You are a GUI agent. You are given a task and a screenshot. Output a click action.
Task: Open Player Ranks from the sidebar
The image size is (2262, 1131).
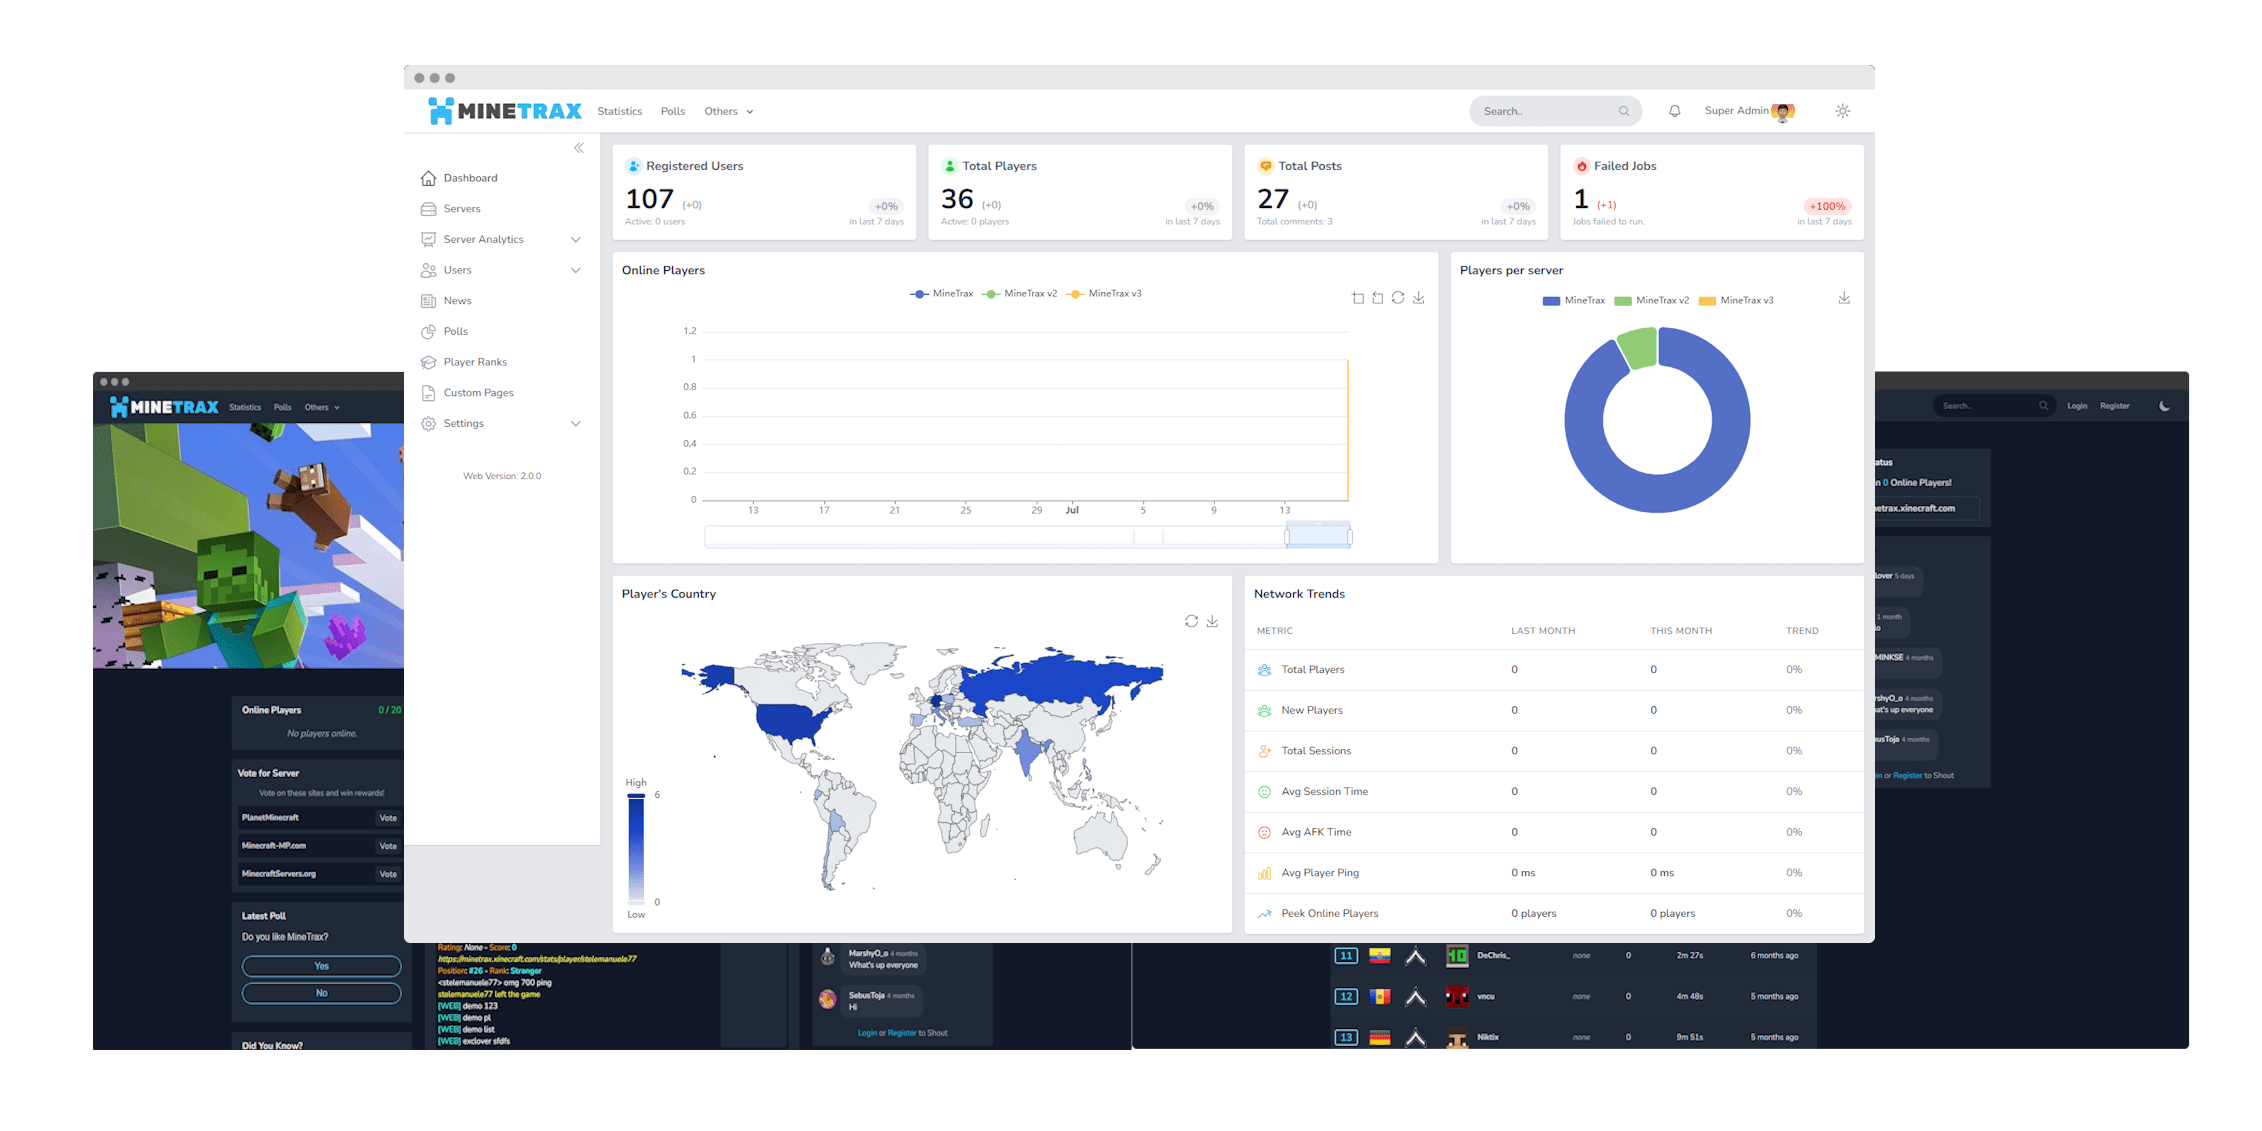(475, 362)
